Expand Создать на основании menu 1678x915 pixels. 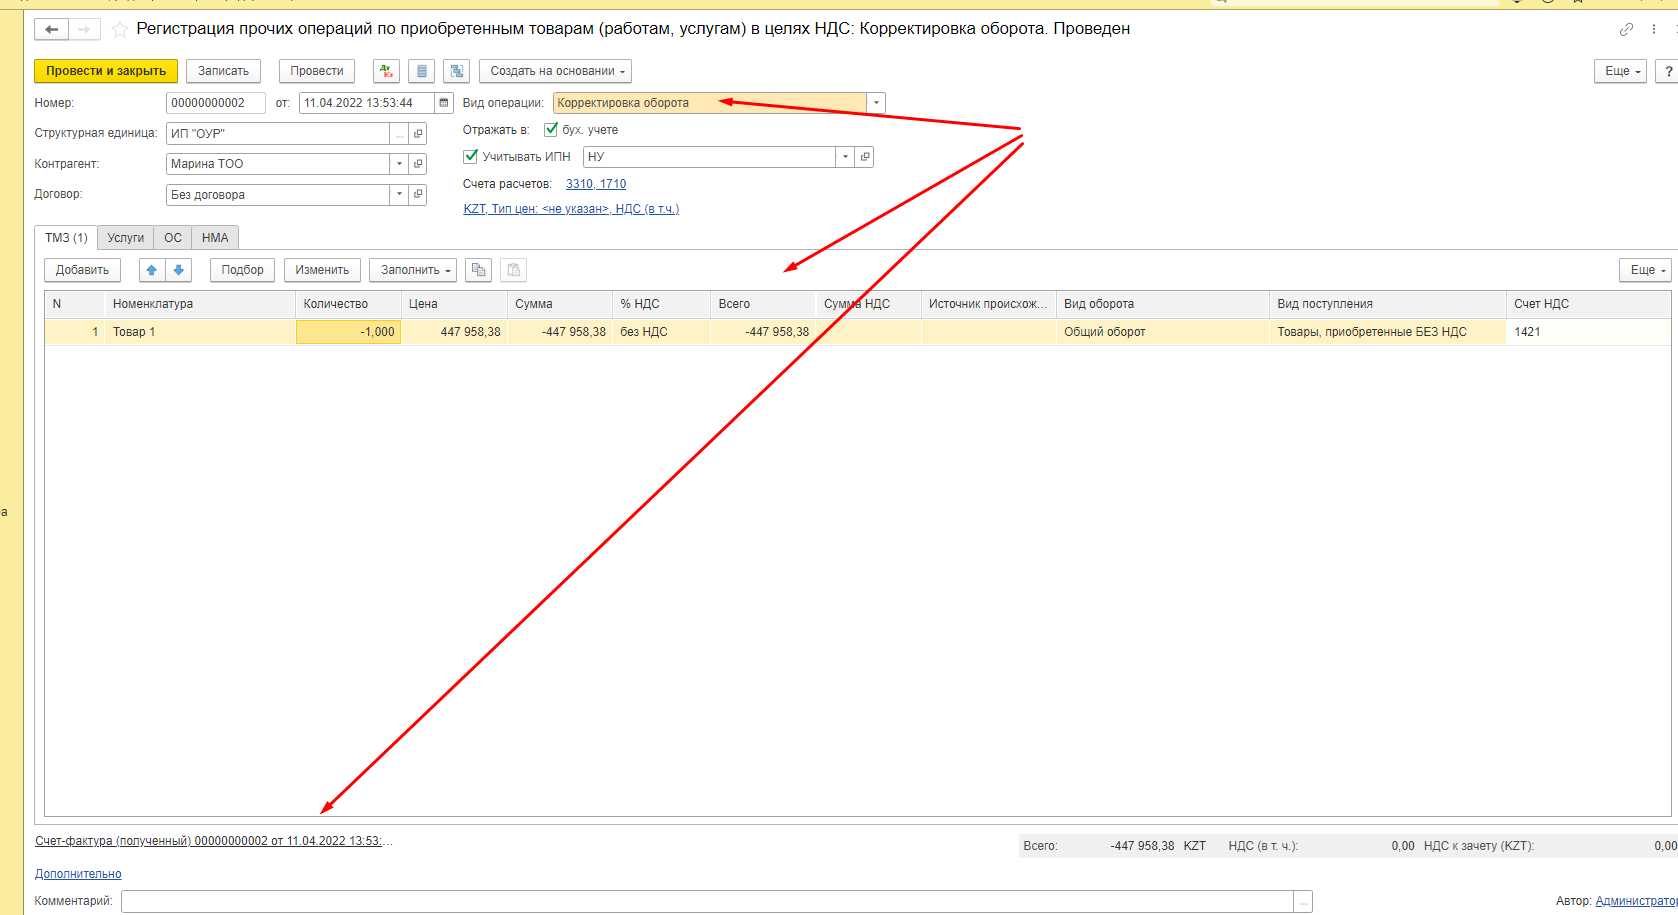click(x=555, y=71)
